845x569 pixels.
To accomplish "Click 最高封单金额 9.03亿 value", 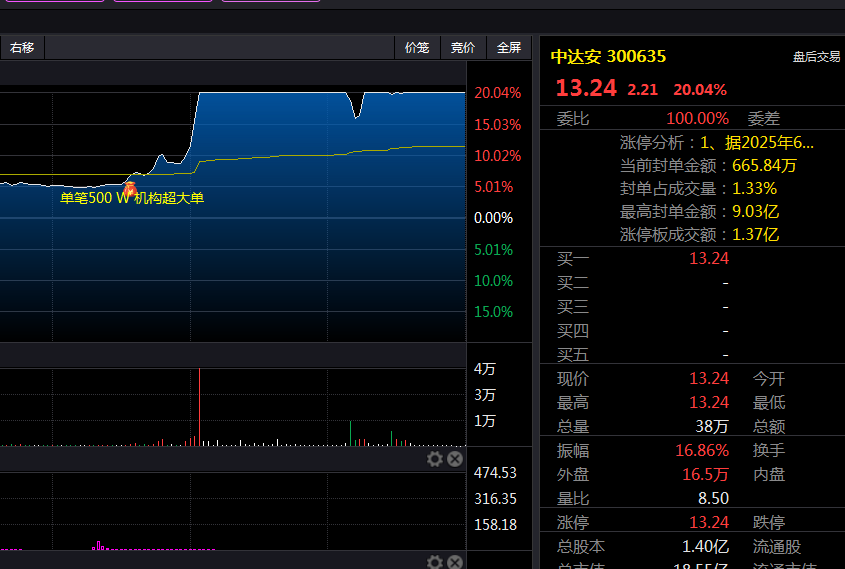I will (x=755, y=211).
